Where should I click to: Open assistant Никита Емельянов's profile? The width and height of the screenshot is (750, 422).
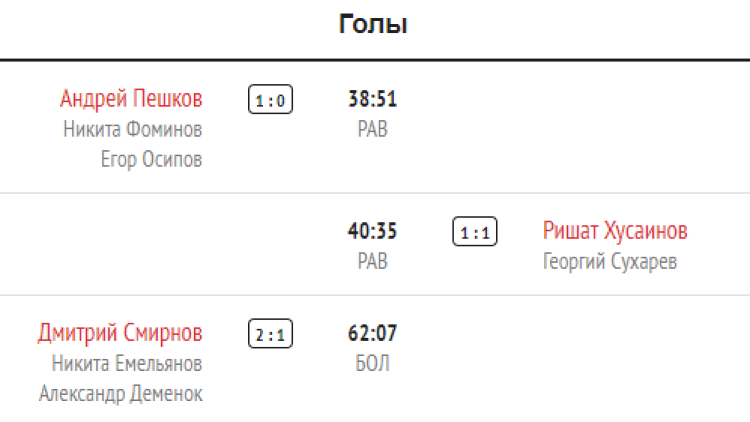tap(125, 363)
